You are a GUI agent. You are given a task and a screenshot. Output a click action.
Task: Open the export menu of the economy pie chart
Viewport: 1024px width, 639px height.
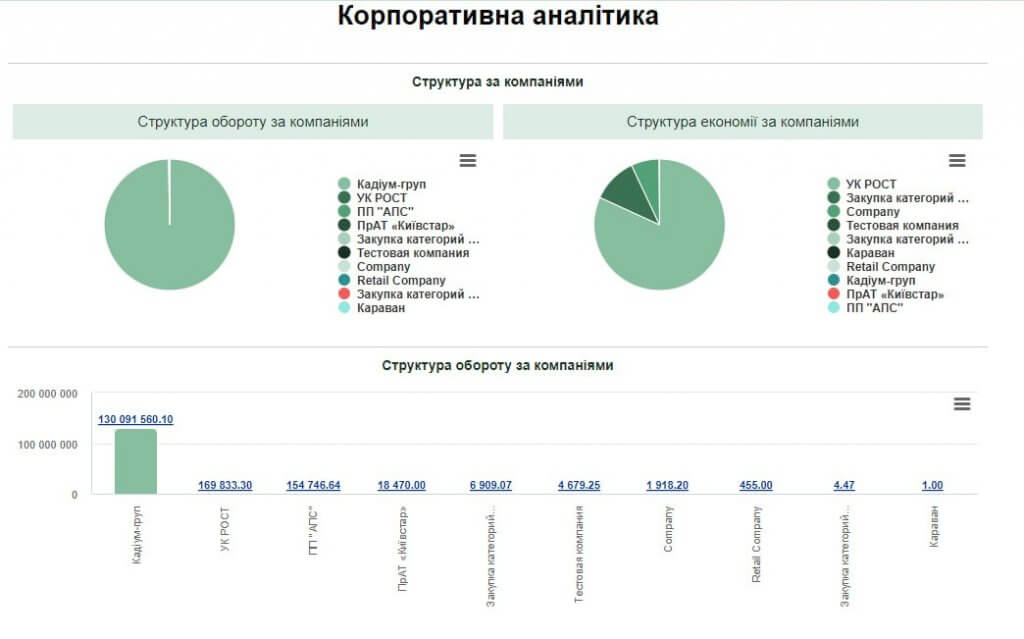pos(958,158)
